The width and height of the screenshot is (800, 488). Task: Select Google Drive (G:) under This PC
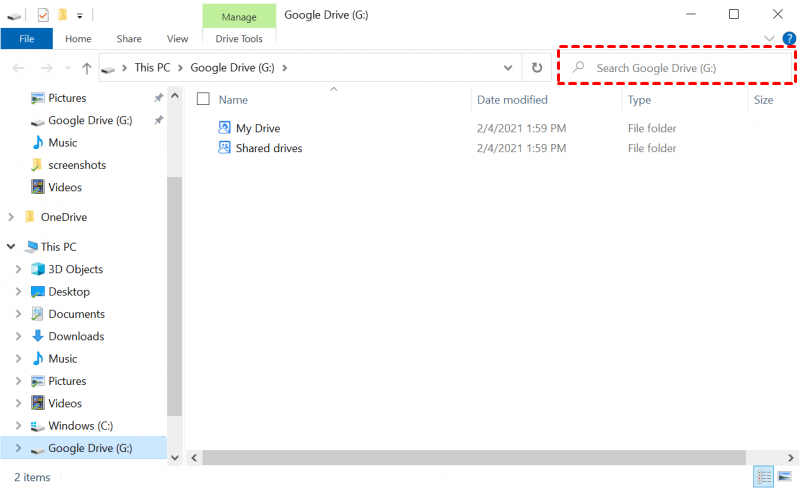click(90, 448)
